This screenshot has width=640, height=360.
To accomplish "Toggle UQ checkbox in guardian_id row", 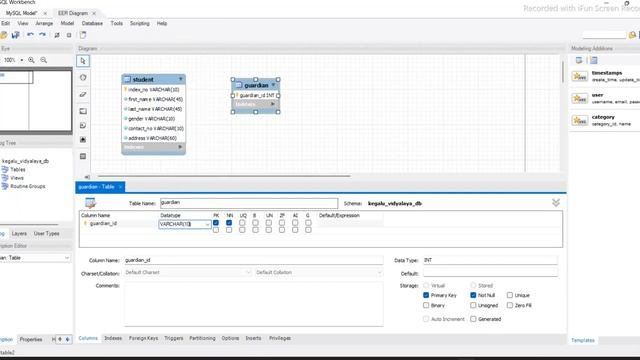I will [242, 223].
